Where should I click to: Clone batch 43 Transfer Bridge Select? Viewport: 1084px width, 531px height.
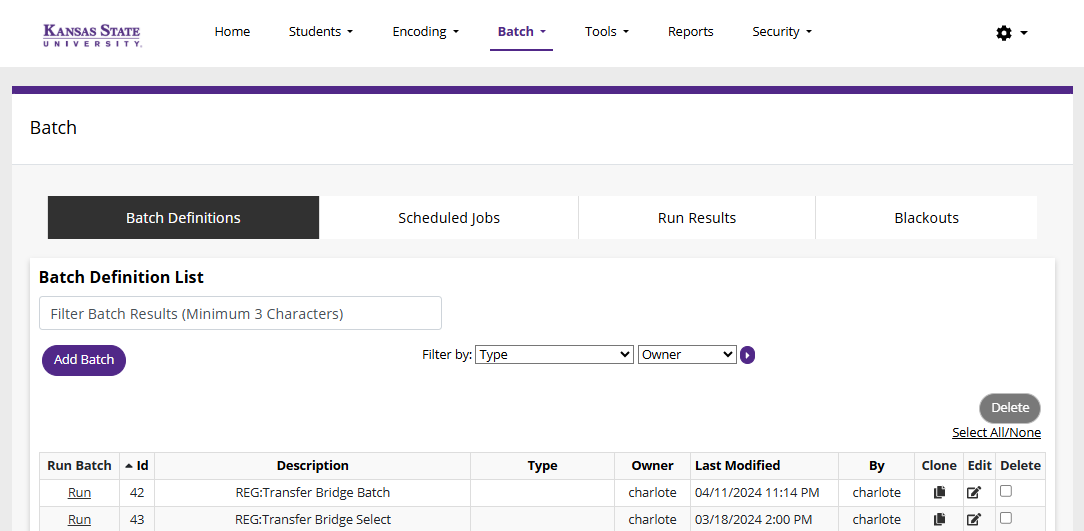click(x=939, y=519)
